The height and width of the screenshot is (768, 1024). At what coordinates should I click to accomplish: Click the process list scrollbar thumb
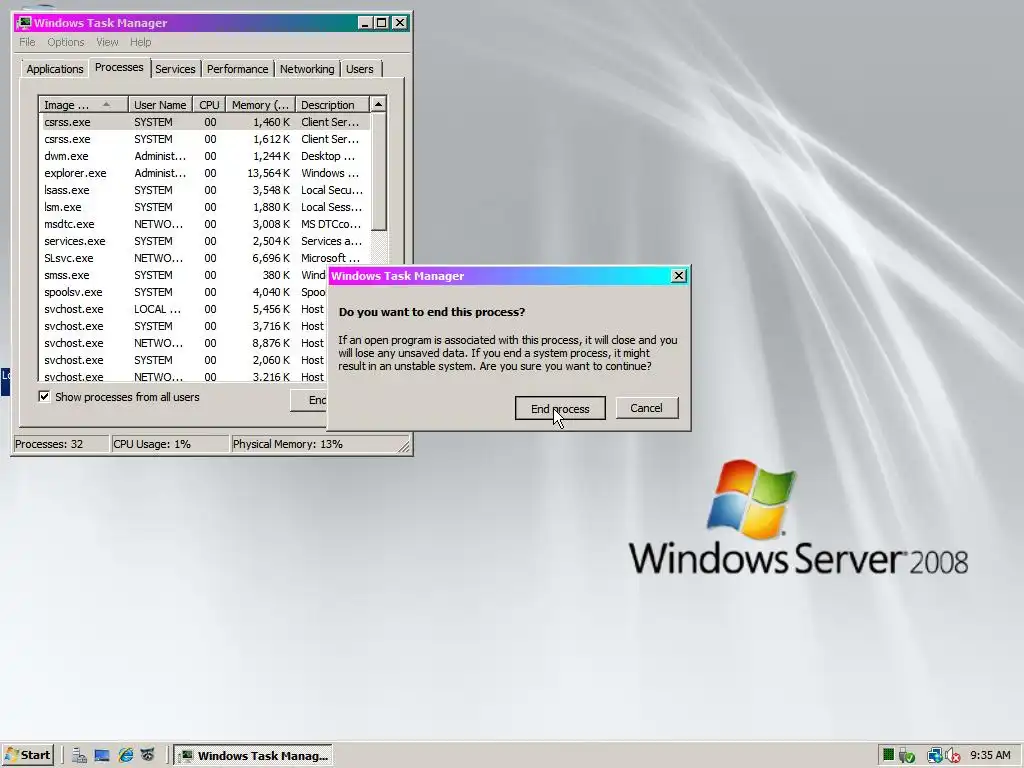tap(378, 171)
